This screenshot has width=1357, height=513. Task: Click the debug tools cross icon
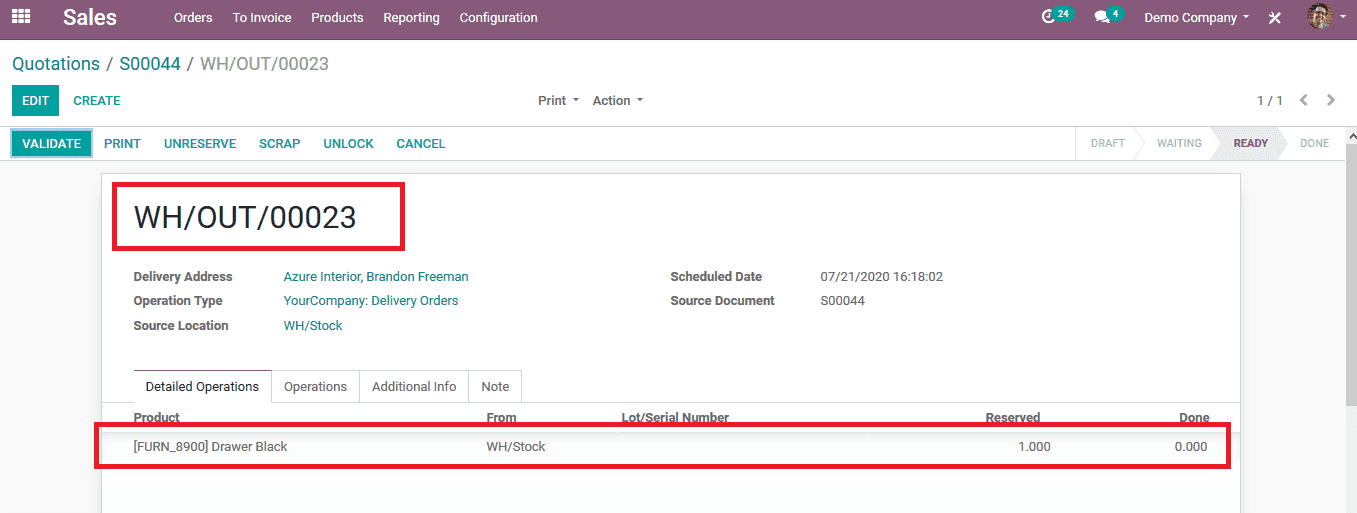pos(1275,18)
